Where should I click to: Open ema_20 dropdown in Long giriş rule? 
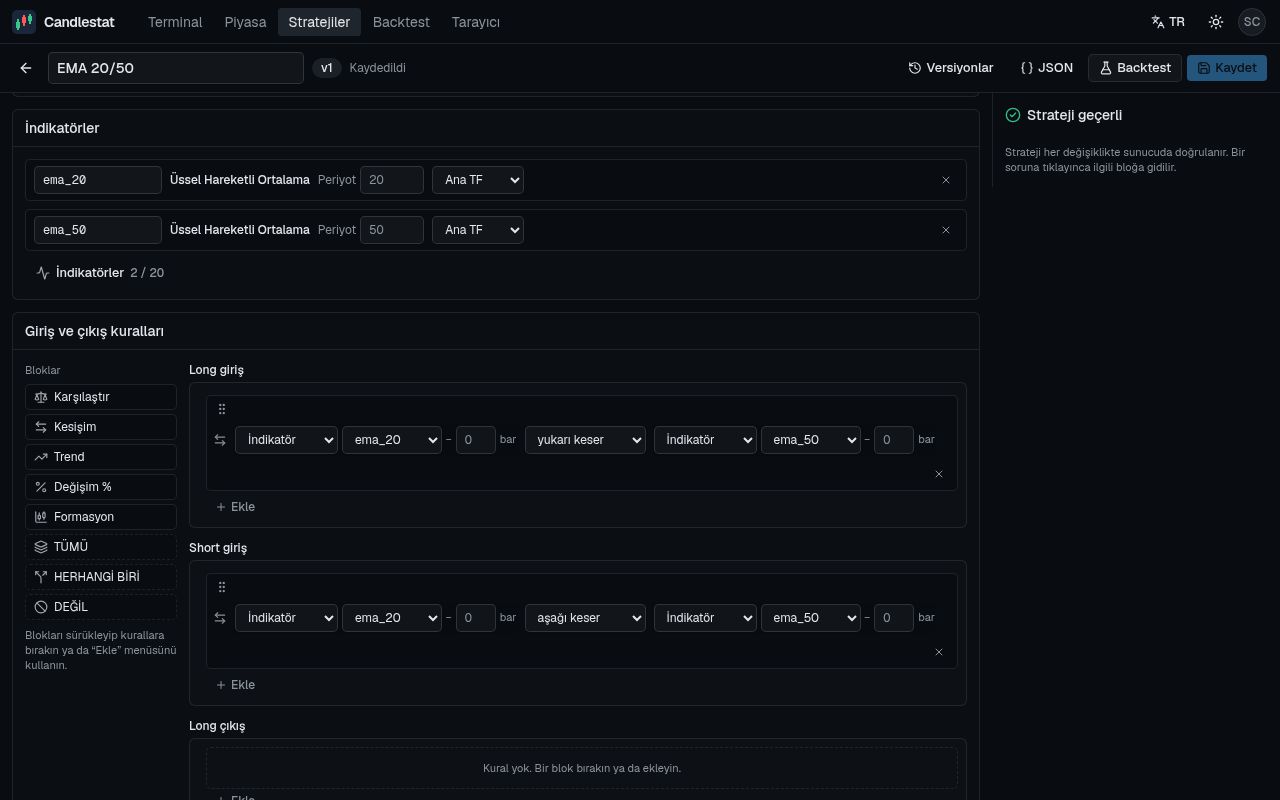tap(392, 440)
